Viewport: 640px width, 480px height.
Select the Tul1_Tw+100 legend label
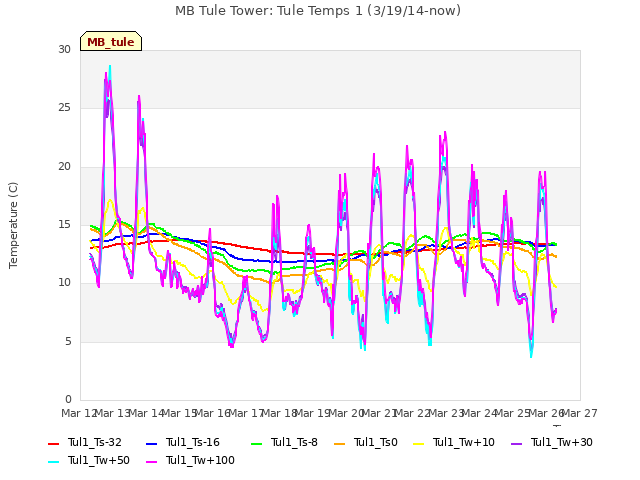click(x=200, y=460)
